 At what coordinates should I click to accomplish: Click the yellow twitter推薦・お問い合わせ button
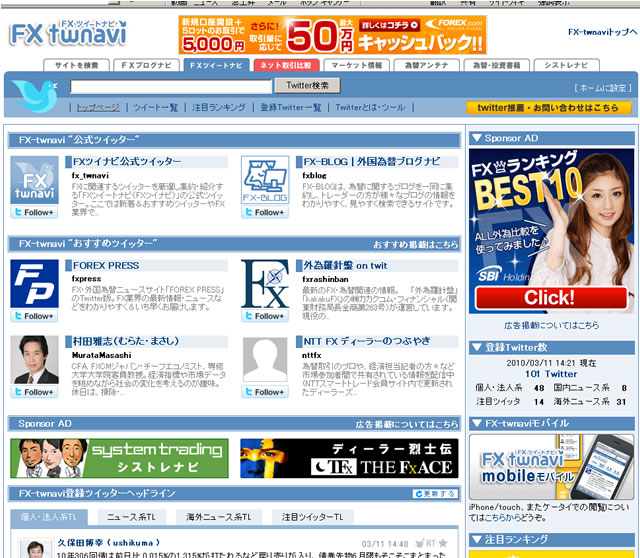[x=549, y=108]
